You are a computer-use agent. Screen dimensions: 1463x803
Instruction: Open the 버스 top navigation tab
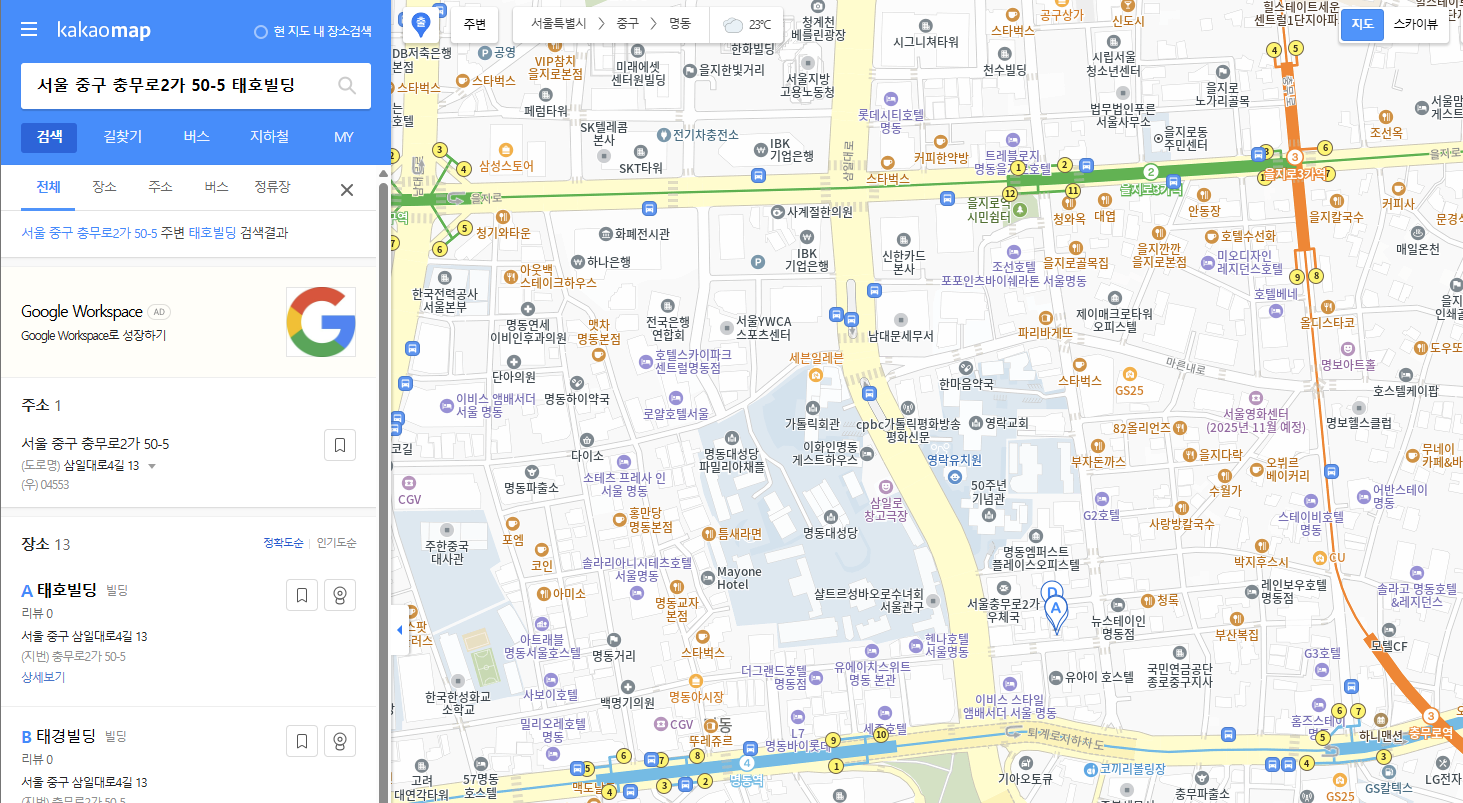(197, 137)
